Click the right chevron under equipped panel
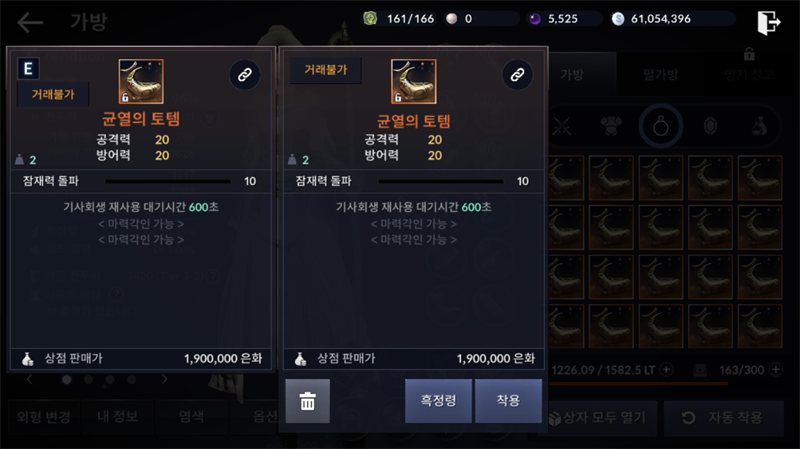The height and width of the screenshot is (449, 800). (164, 379)
